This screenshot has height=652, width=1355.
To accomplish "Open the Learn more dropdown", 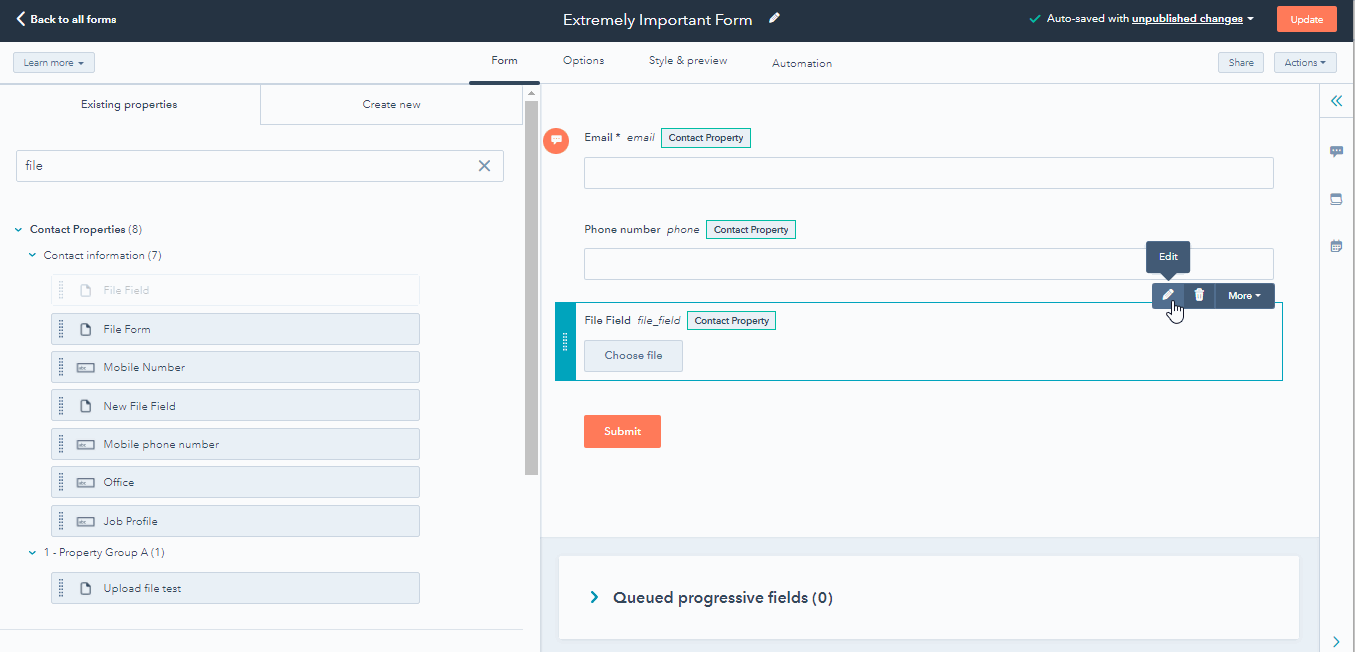I will tap(54, 63).
